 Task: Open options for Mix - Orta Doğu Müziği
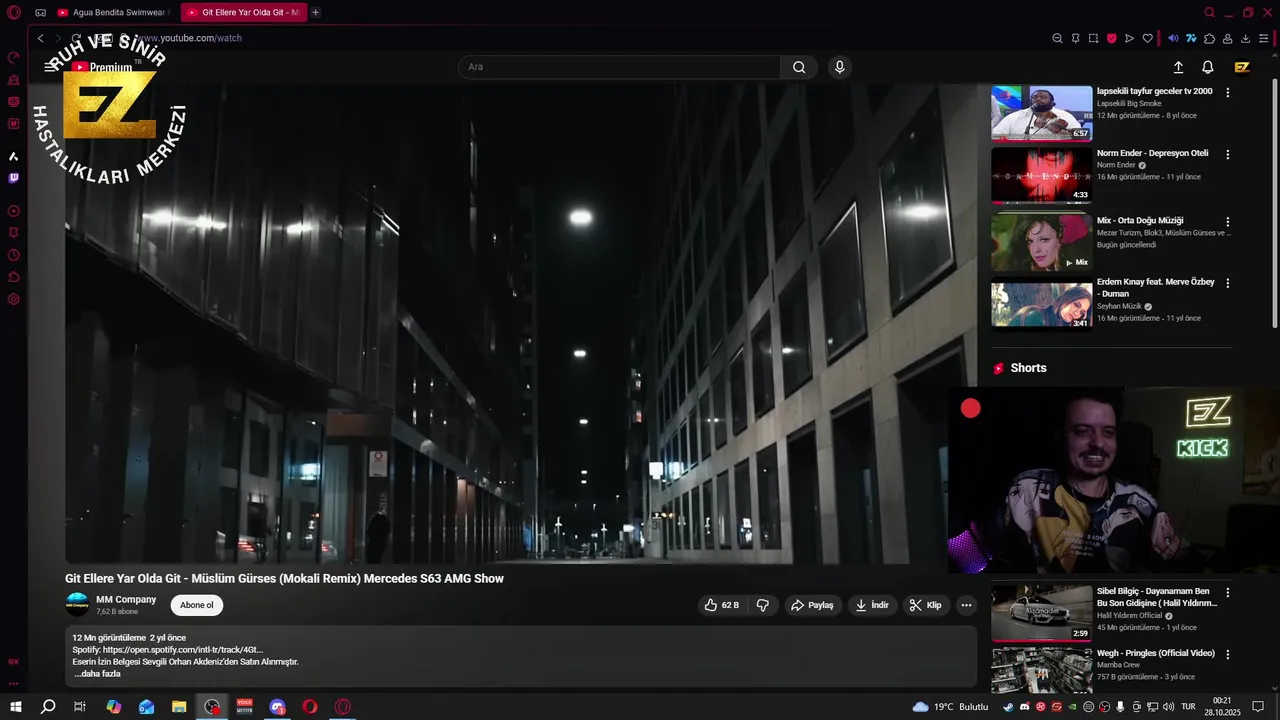click(1228, 221)
